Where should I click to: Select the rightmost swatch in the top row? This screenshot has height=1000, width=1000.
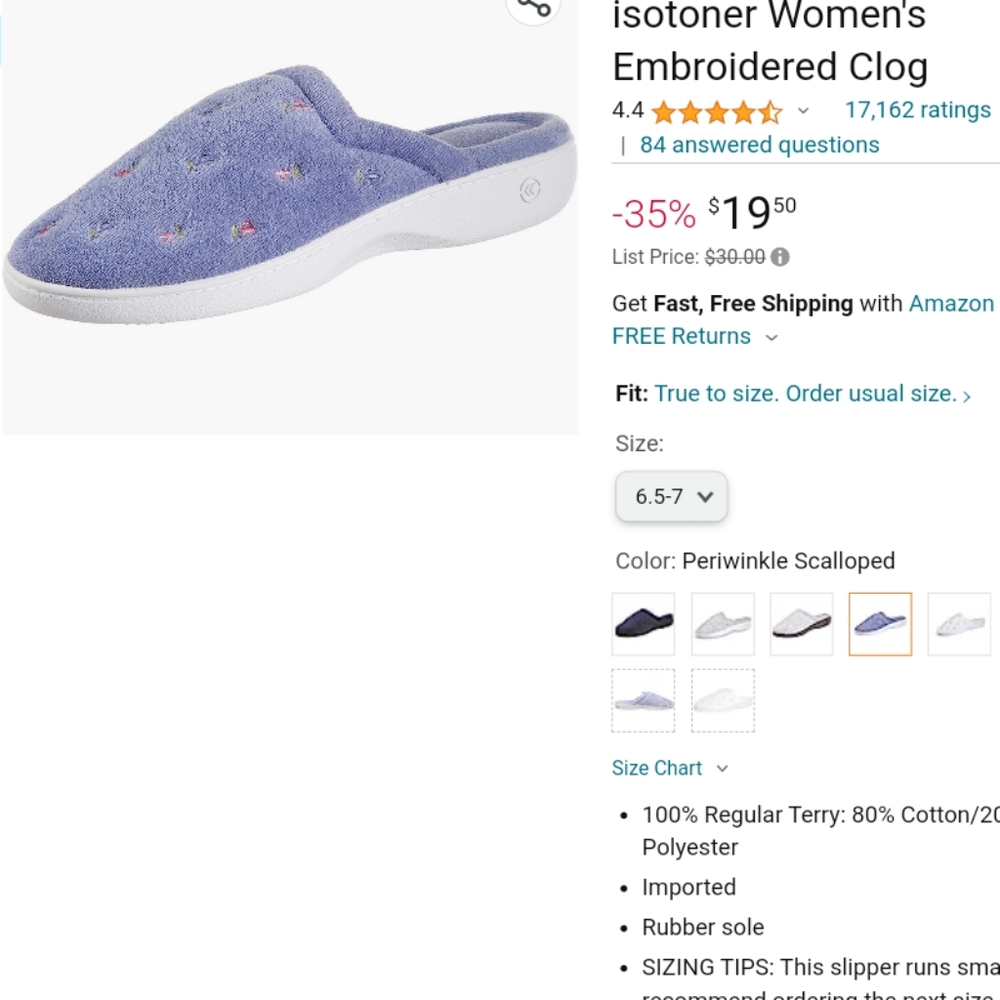[x=958, y=623]
